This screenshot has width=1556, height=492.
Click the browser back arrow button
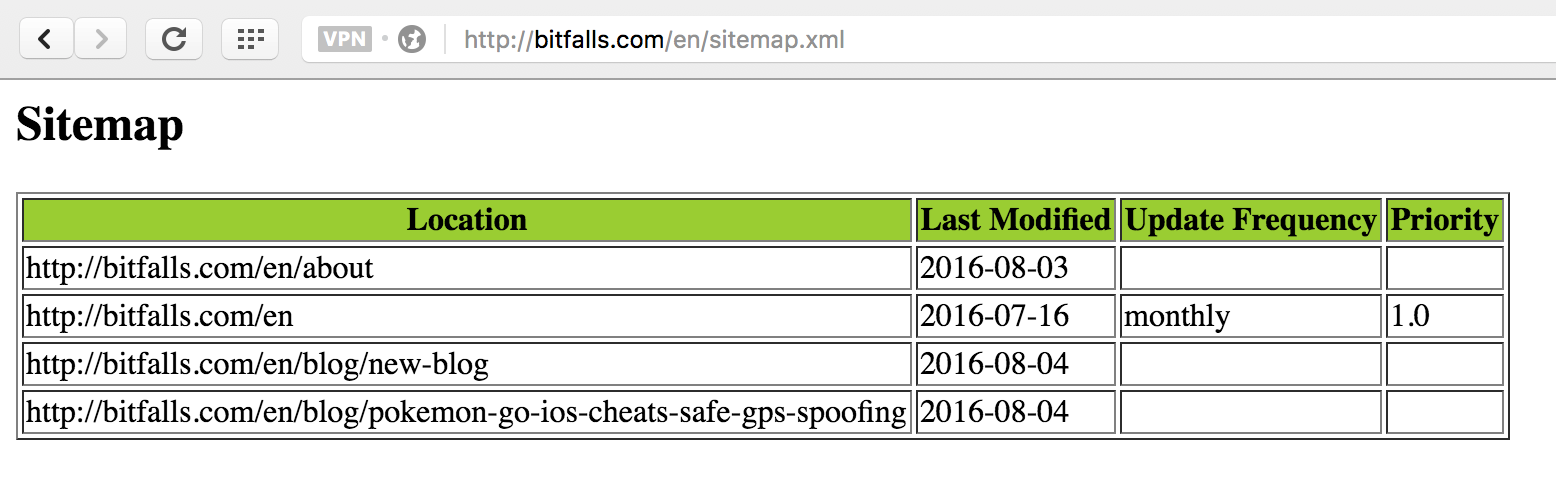click(46, 39)
